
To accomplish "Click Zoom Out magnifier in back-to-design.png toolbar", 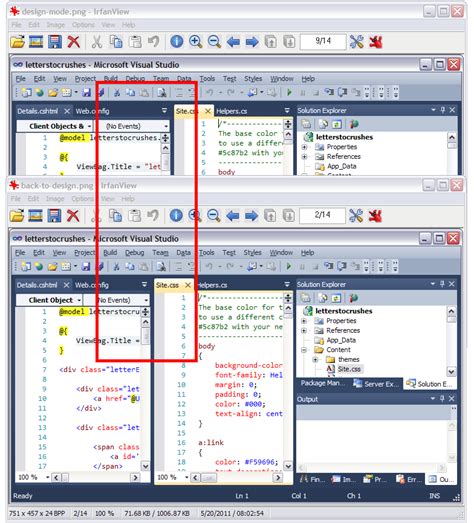I will click(x=213, y=216).
